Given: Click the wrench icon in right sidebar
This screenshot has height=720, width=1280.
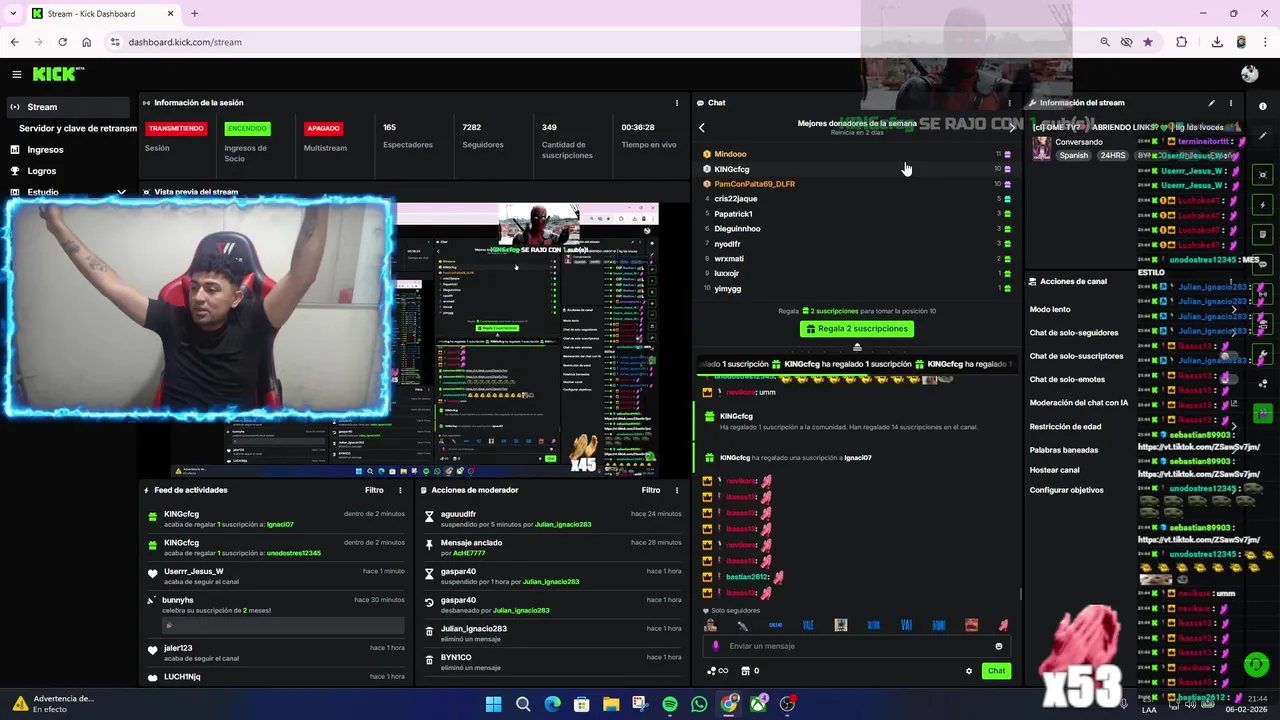Looking at the screenshot, I should tap(1263, 355).
